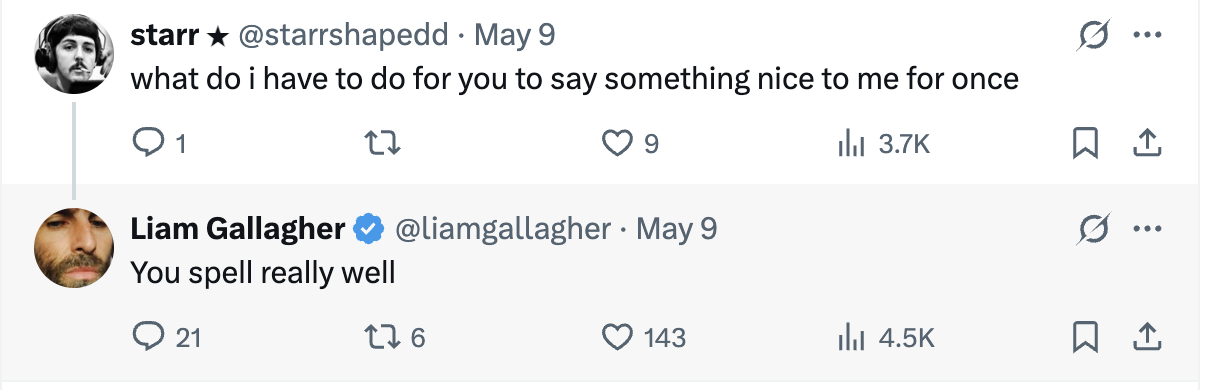Click starr's profile avatar thumbnail

point(75,56)
